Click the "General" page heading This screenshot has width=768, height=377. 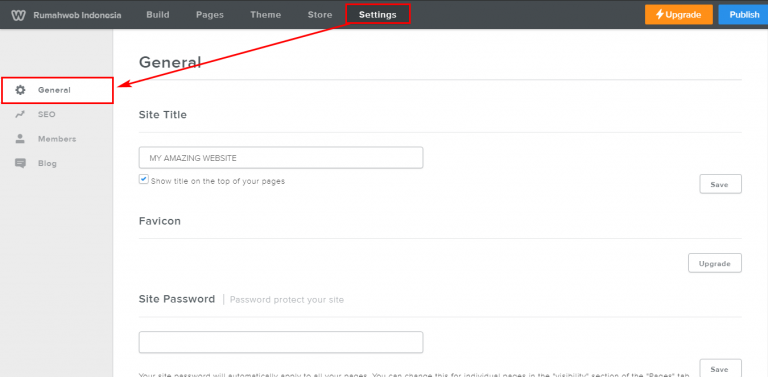coord(170,62)
